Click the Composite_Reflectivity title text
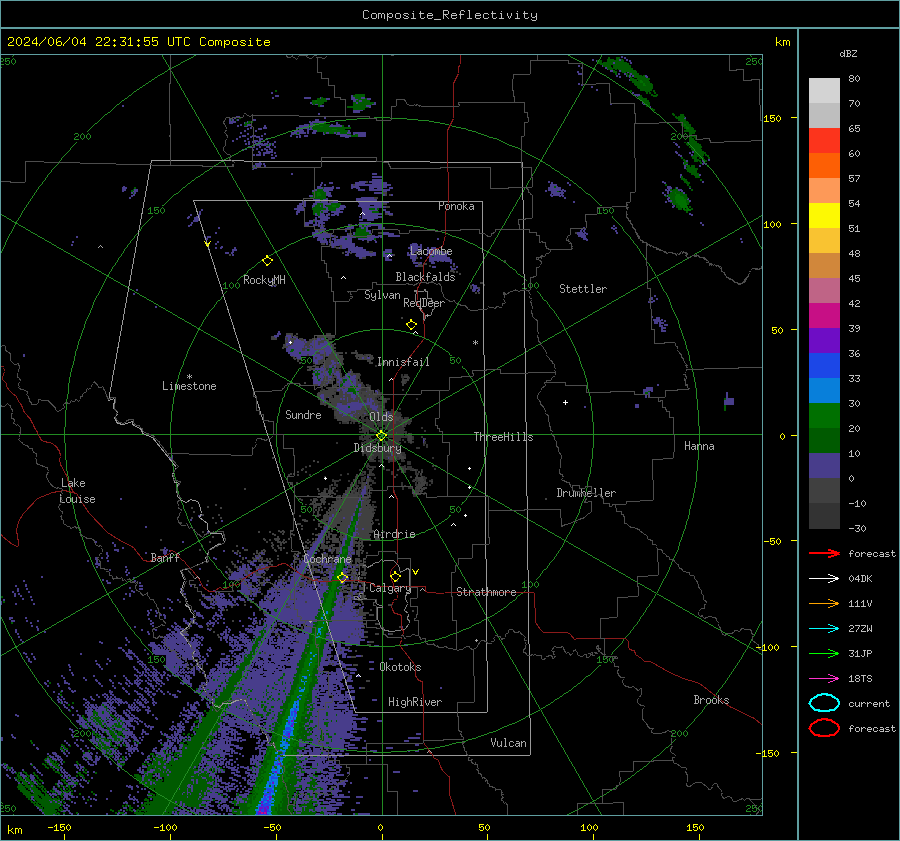This screenshot has width=900, height=841. pos(449,15)
